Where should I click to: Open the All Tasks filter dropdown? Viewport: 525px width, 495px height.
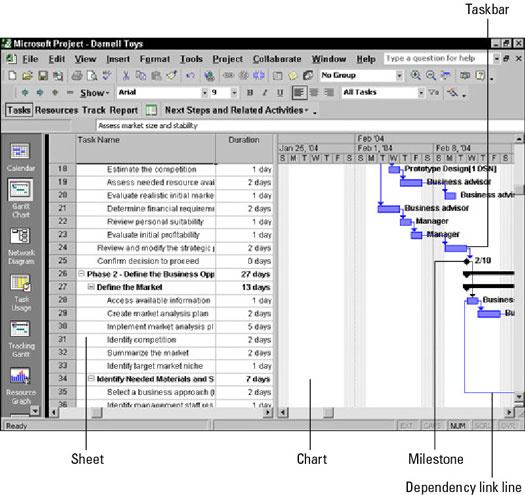[383, 92]
